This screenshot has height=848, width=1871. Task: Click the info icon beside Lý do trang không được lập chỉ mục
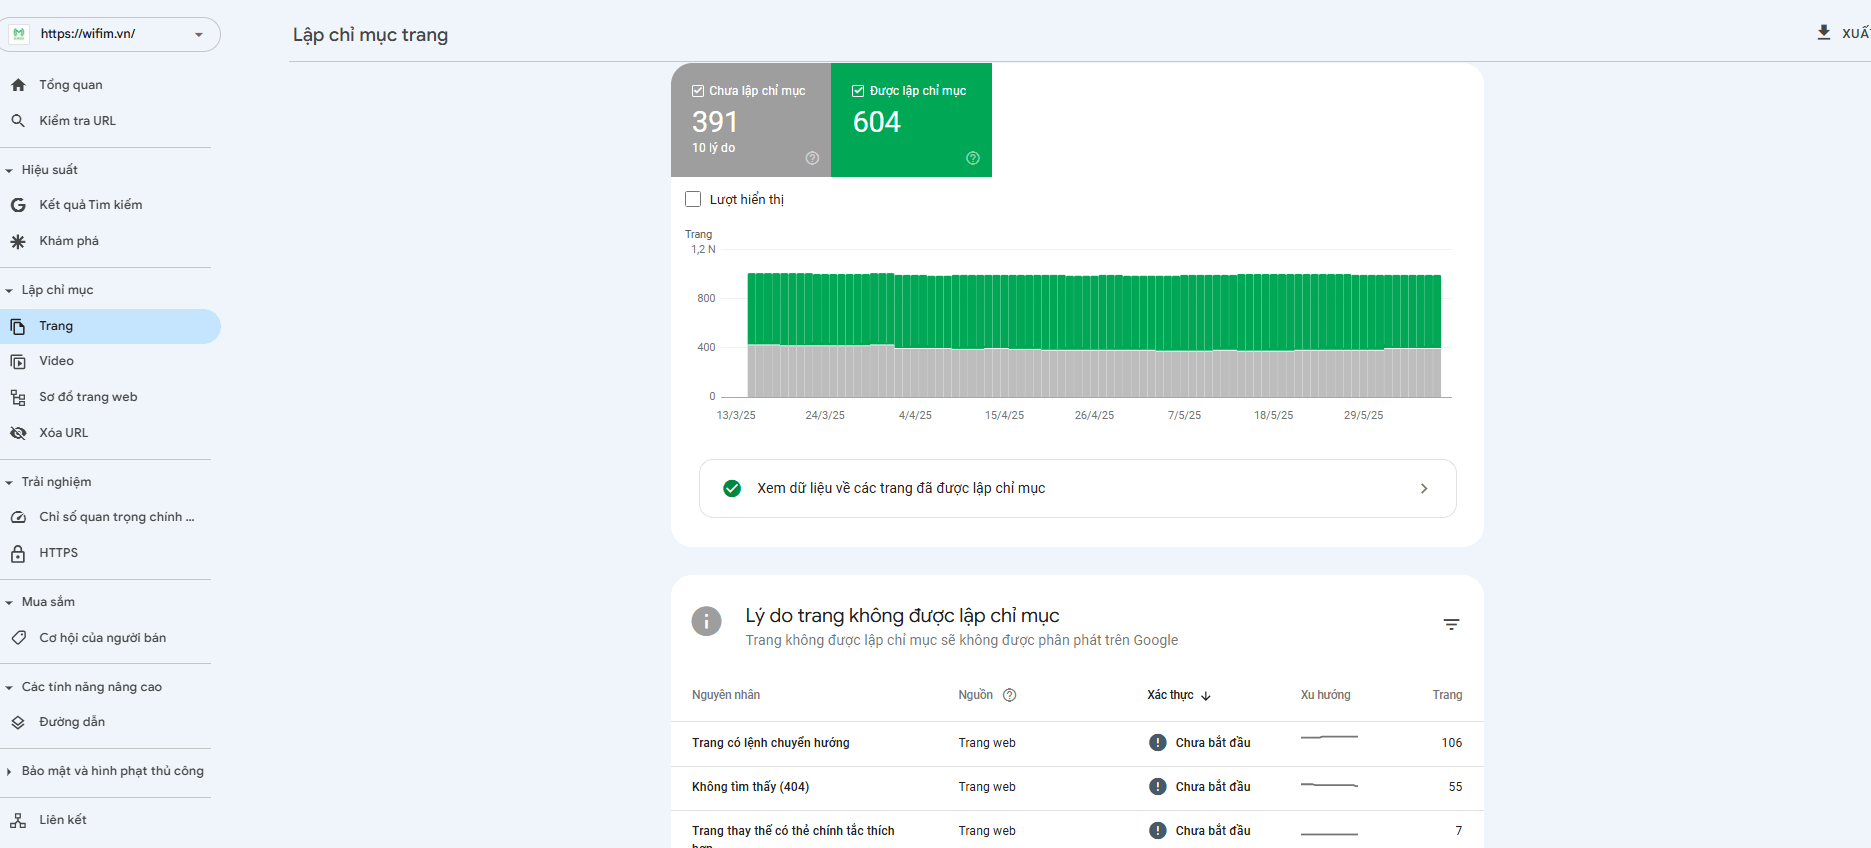point(706,621)
